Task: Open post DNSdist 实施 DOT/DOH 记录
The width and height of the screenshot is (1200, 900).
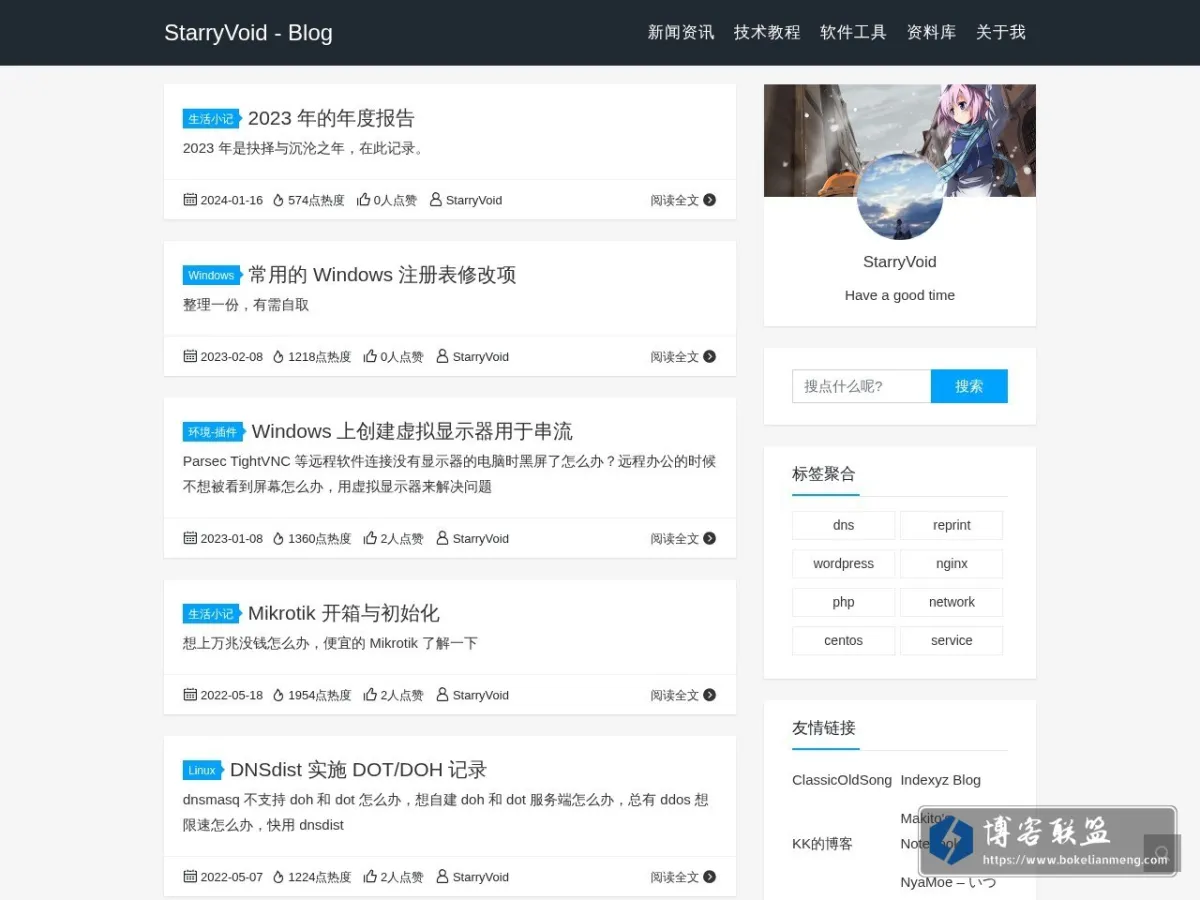Action: click(x=358, y=770)
